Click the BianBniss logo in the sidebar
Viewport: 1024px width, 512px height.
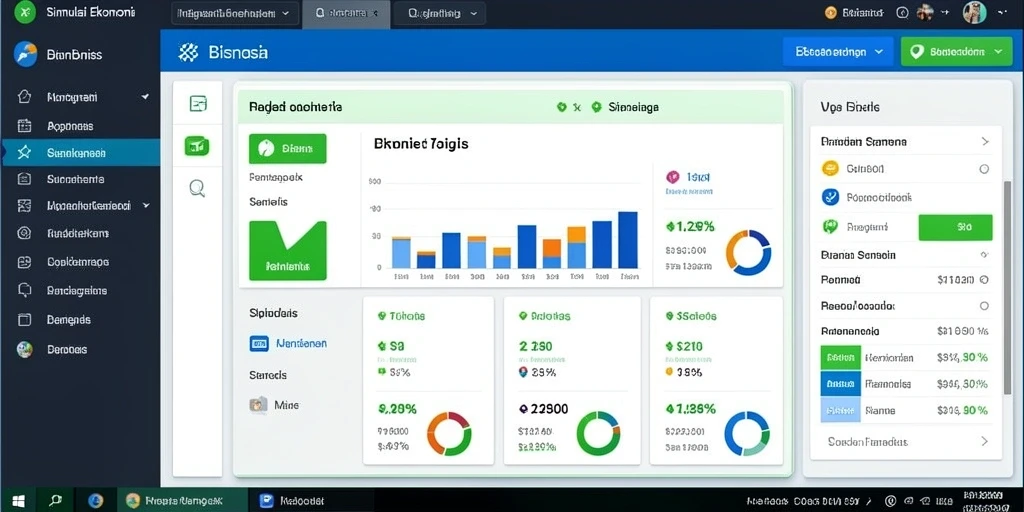pyautogui.click(x=25, y=54)
